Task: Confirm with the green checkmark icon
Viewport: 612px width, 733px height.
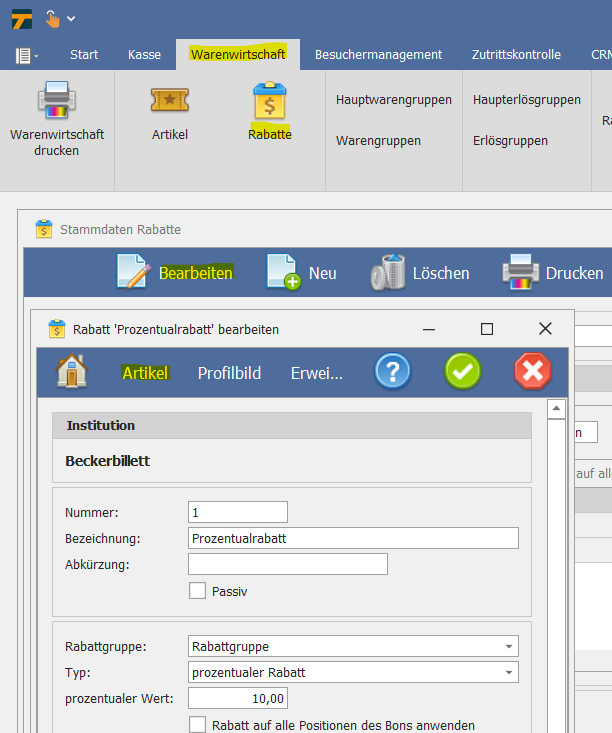Action: (x=463, y=371)
